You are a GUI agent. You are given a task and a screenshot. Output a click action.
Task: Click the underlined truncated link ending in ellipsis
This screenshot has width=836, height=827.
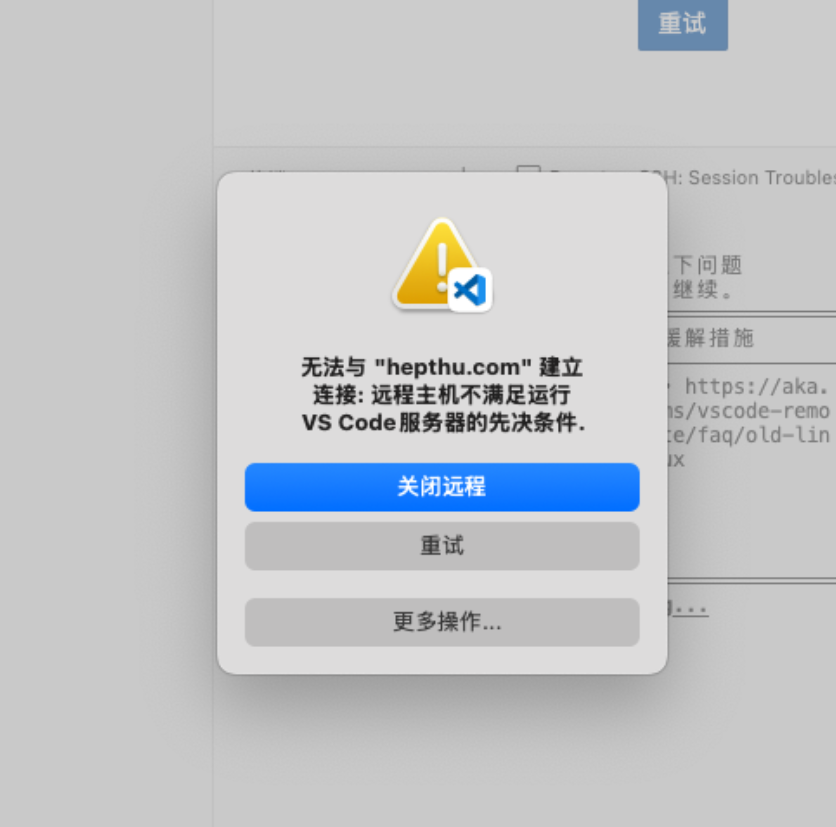[x=688, y=607]
